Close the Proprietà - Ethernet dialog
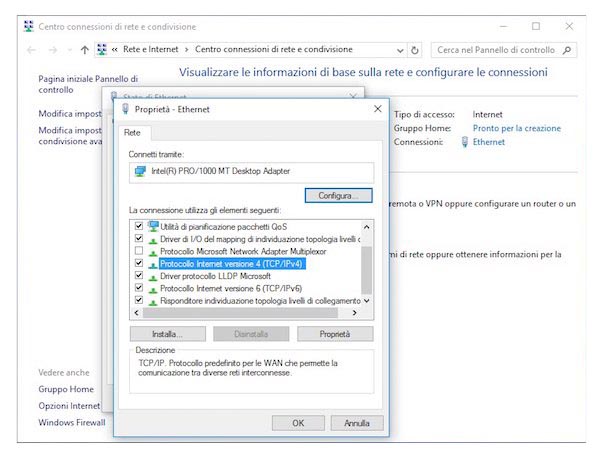The image size is (610, 456). (x=377, y=109)
